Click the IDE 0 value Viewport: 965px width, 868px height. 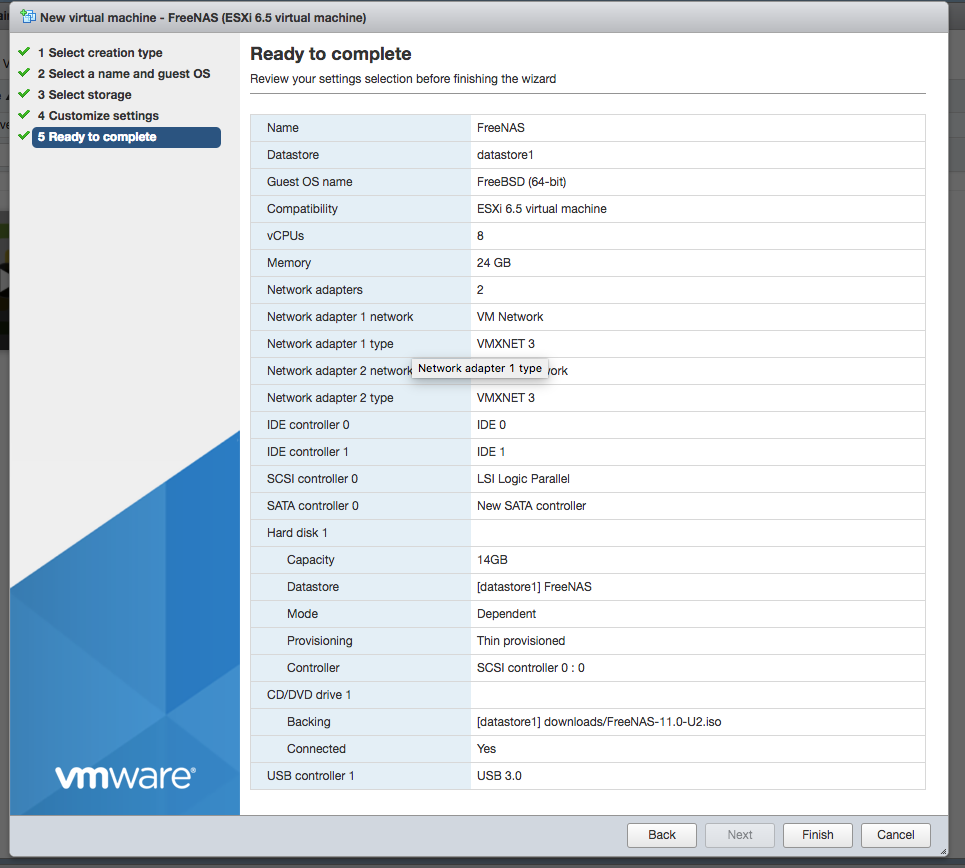491,425
